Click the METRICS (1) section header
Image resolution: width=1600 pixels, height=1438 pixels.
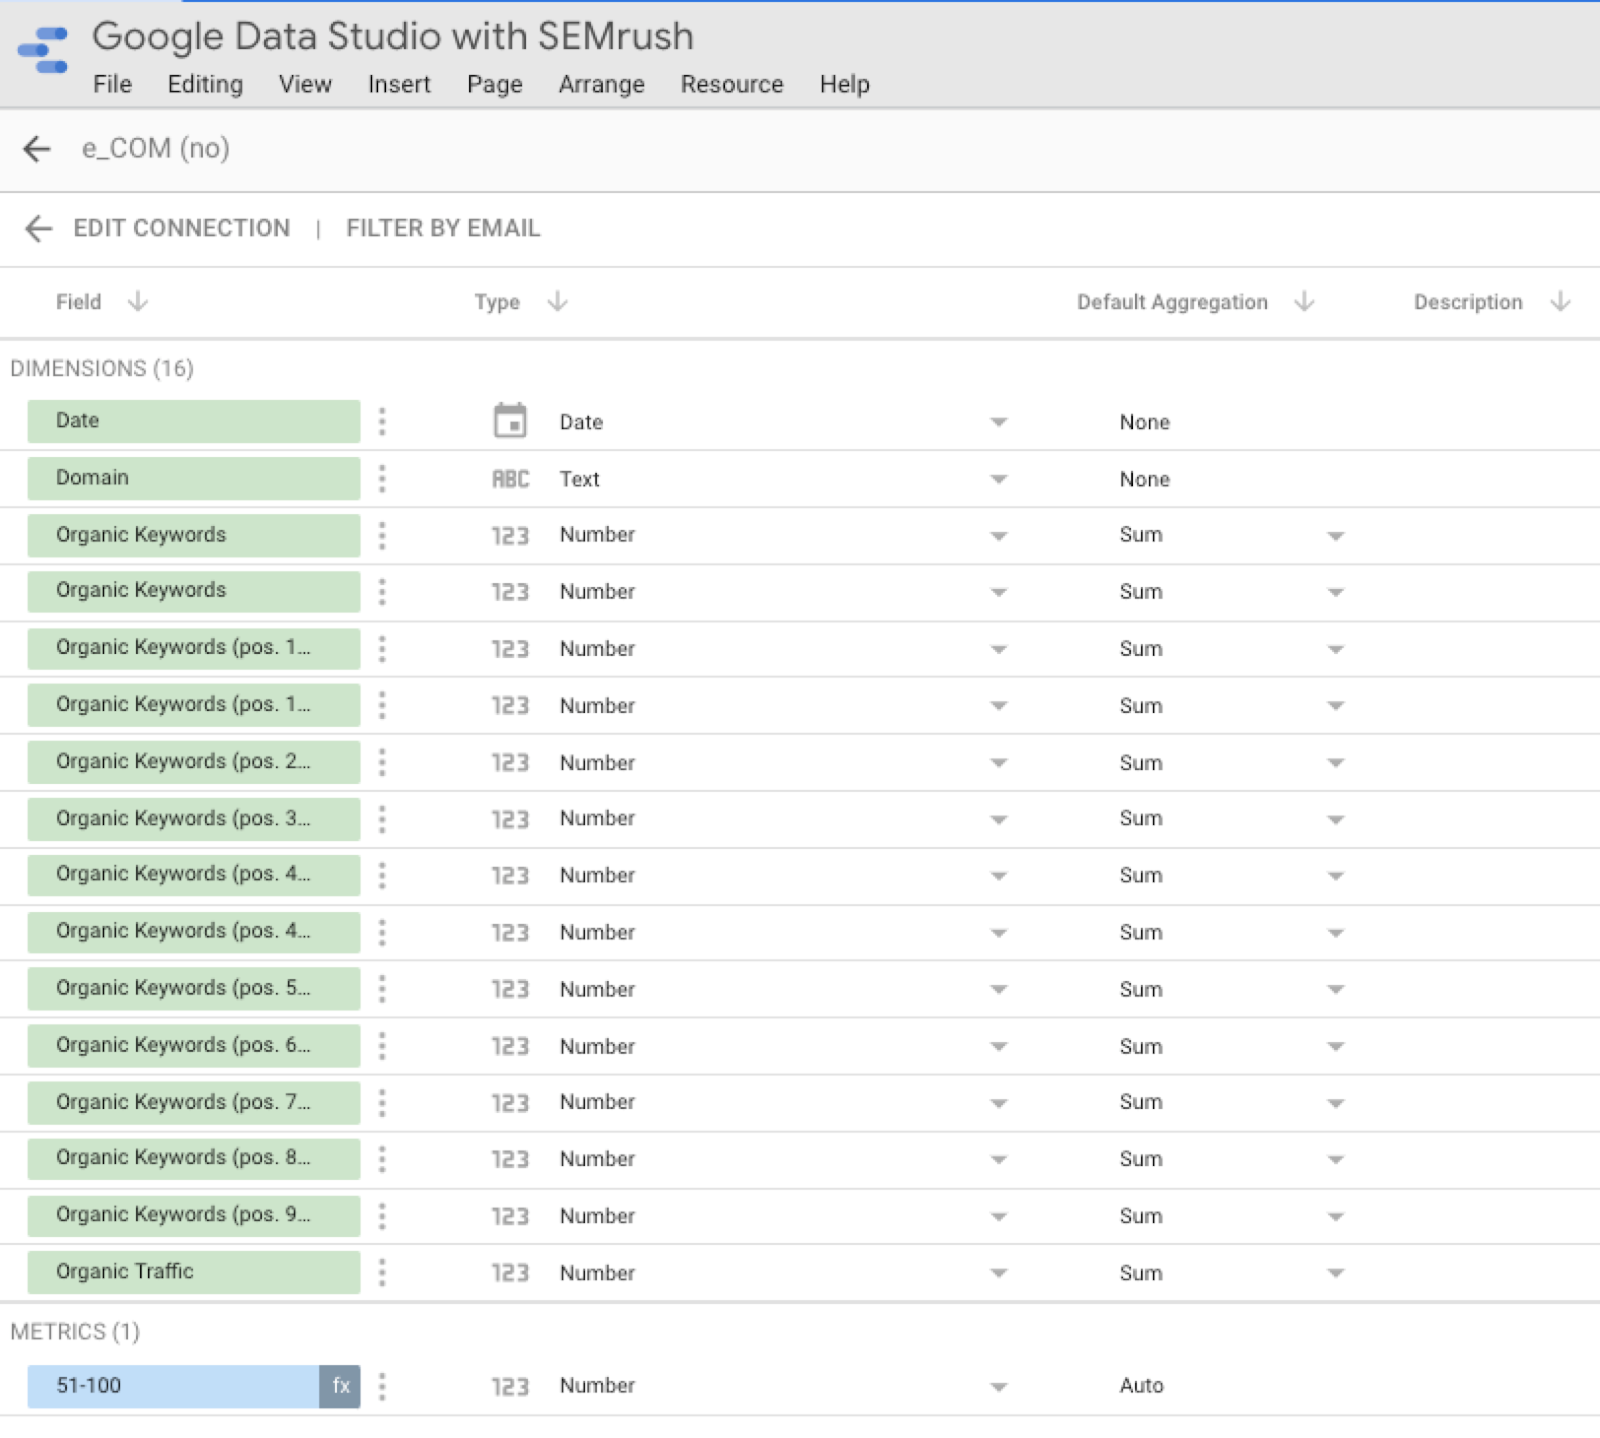75,1332
